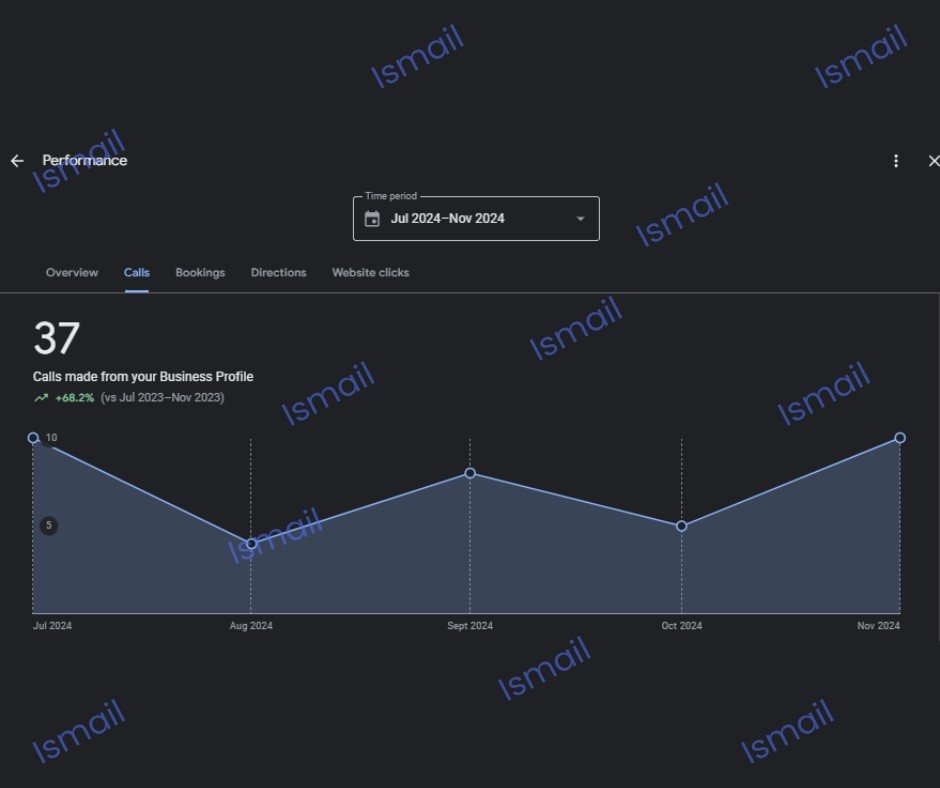Click the Jul 2024 data point on chart
Image resolution: width=940 pixels, height=788 pixels.
pos(33,438)
